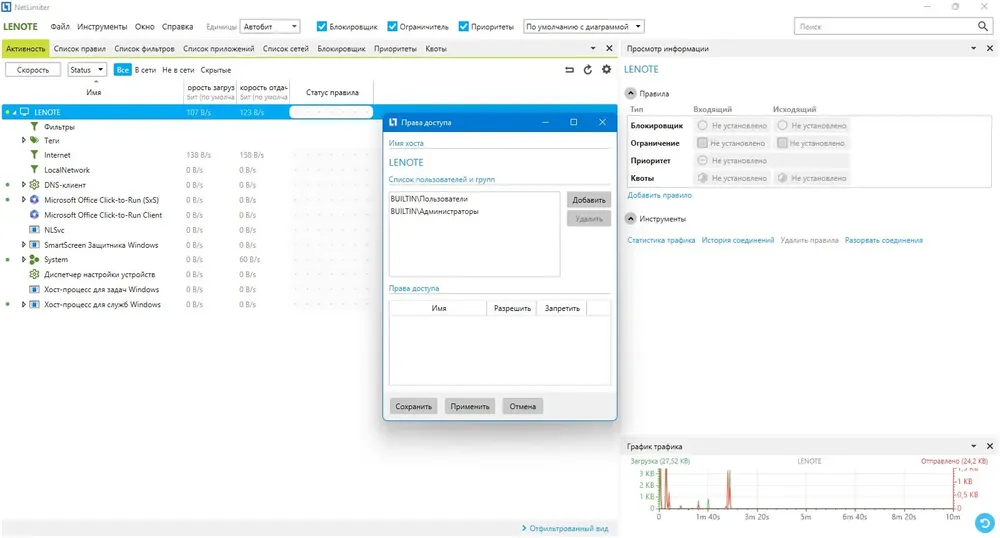The image size is (1000, 538).
Task: Click the DNS-клиент gear icon
Action: [x=34, y=185]
